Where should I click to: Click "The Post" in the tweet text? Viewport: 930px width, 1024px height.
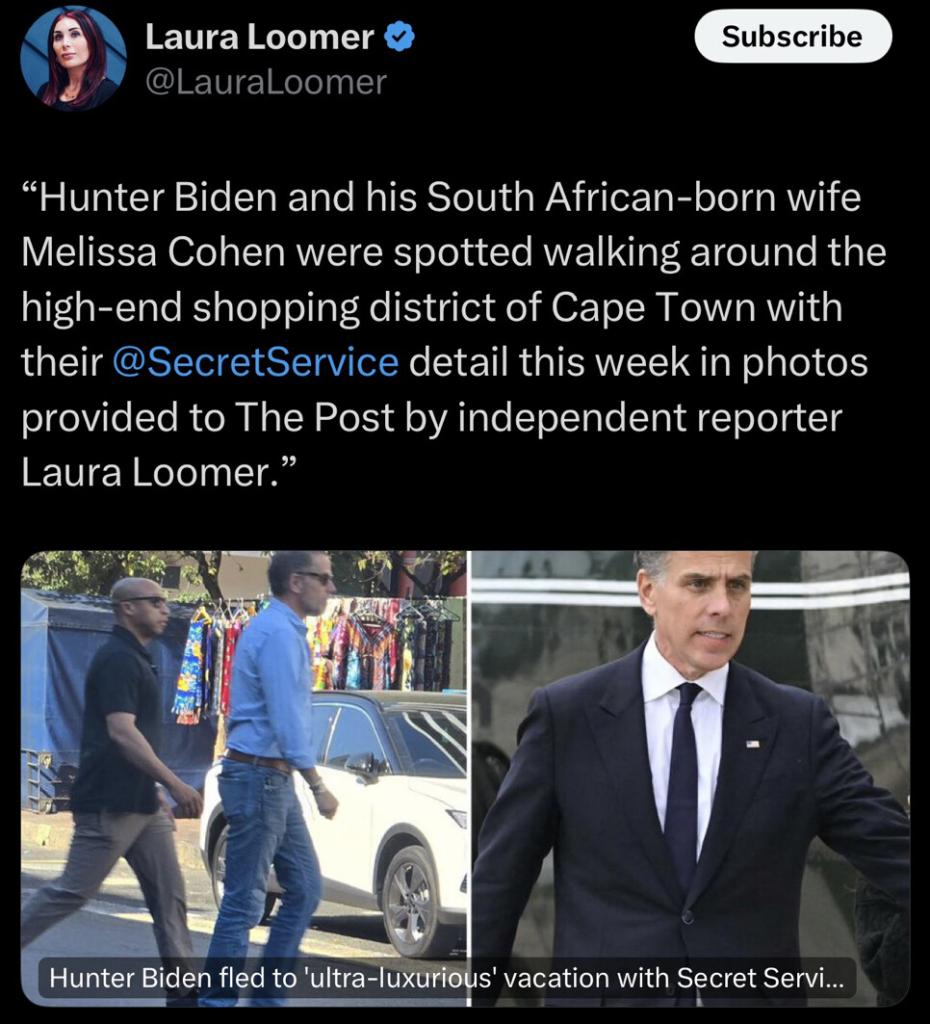pos(314,417)
